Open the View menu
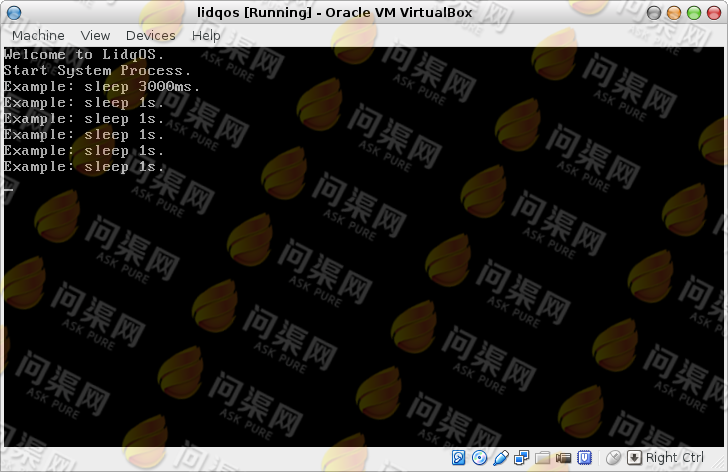Viewport: 728px width, 472px height. (95, 35)
